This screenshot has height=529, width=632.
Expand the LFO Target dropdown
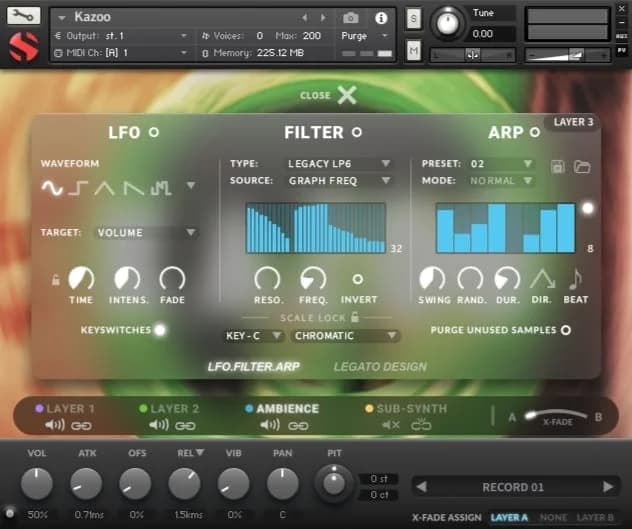(x=146, y=233)
